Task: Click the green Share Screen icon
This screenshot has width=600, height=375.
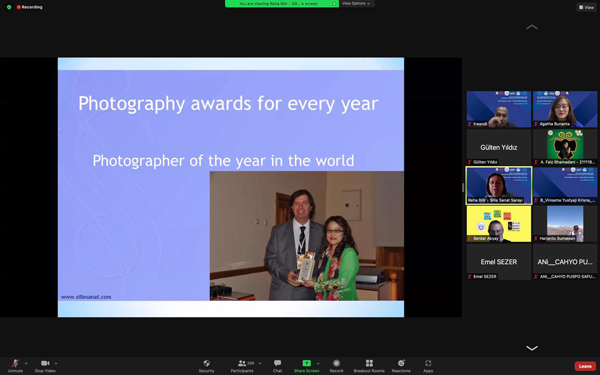Action: click(307, 363)
